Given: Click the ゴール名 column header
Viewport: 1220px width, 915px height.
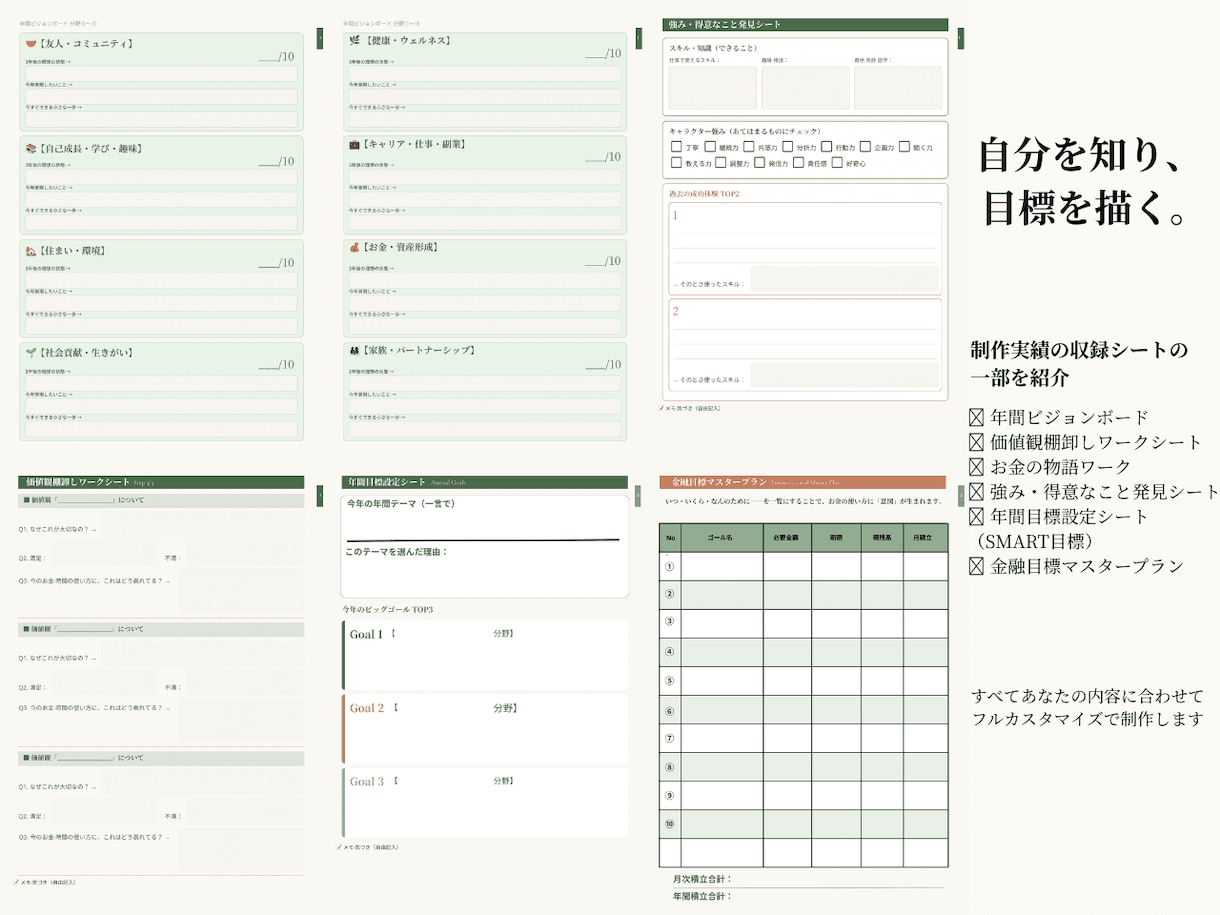Looking at the screenshot, I should (x=722, y=537).
